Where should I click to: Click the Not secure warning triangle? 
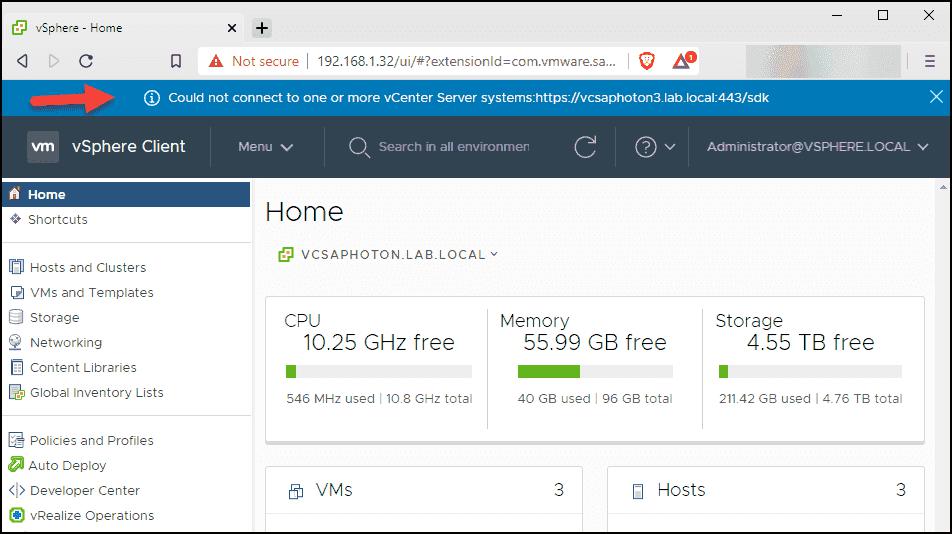216,61
